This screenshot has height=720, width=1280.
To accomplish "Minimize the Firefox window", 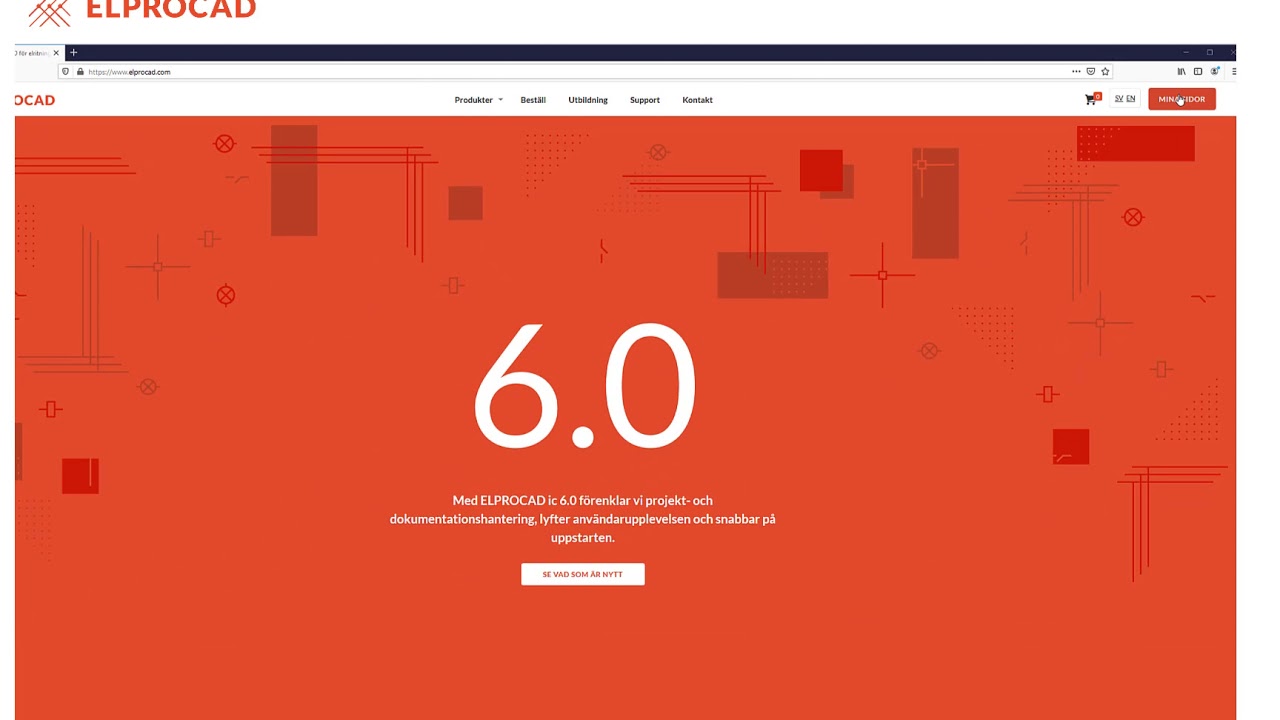I will click(1185, 52).
